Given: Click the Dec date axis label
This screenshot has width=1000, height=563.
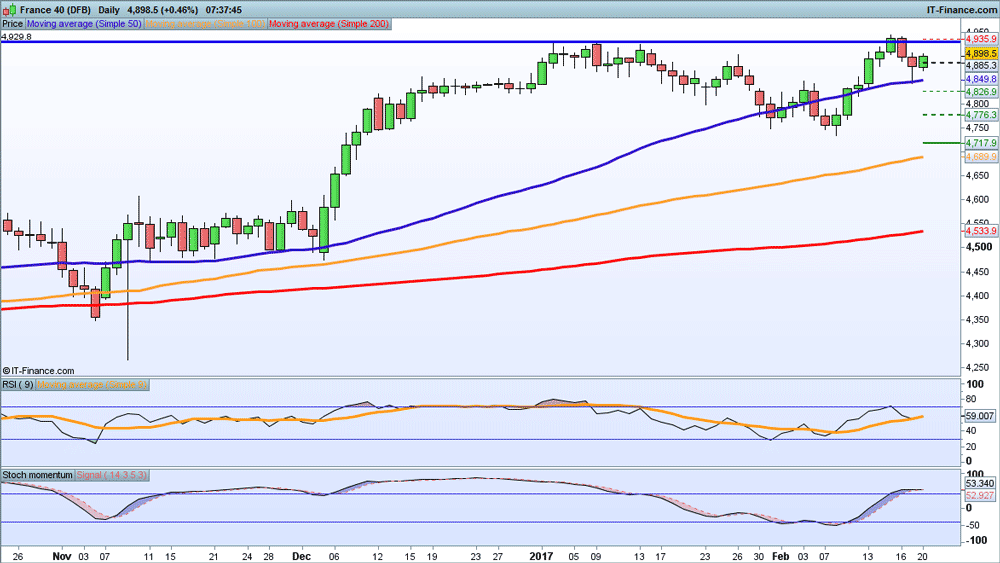Looking at the screenshot, I should [x=301, y=556].
